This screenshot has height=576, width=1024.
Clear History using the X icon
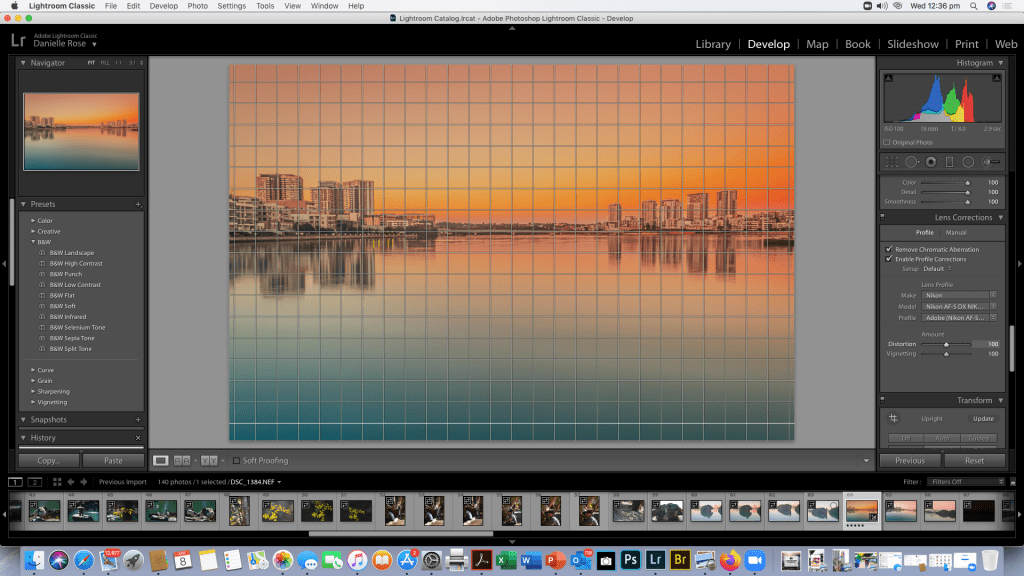point(138,438)
